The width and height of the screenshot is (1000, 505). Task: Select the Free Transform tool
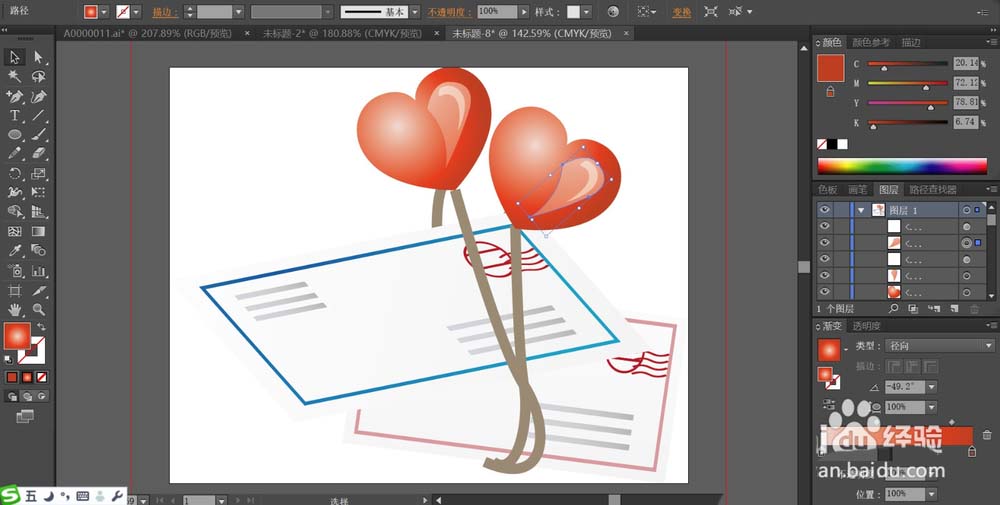tap(38, 193)
